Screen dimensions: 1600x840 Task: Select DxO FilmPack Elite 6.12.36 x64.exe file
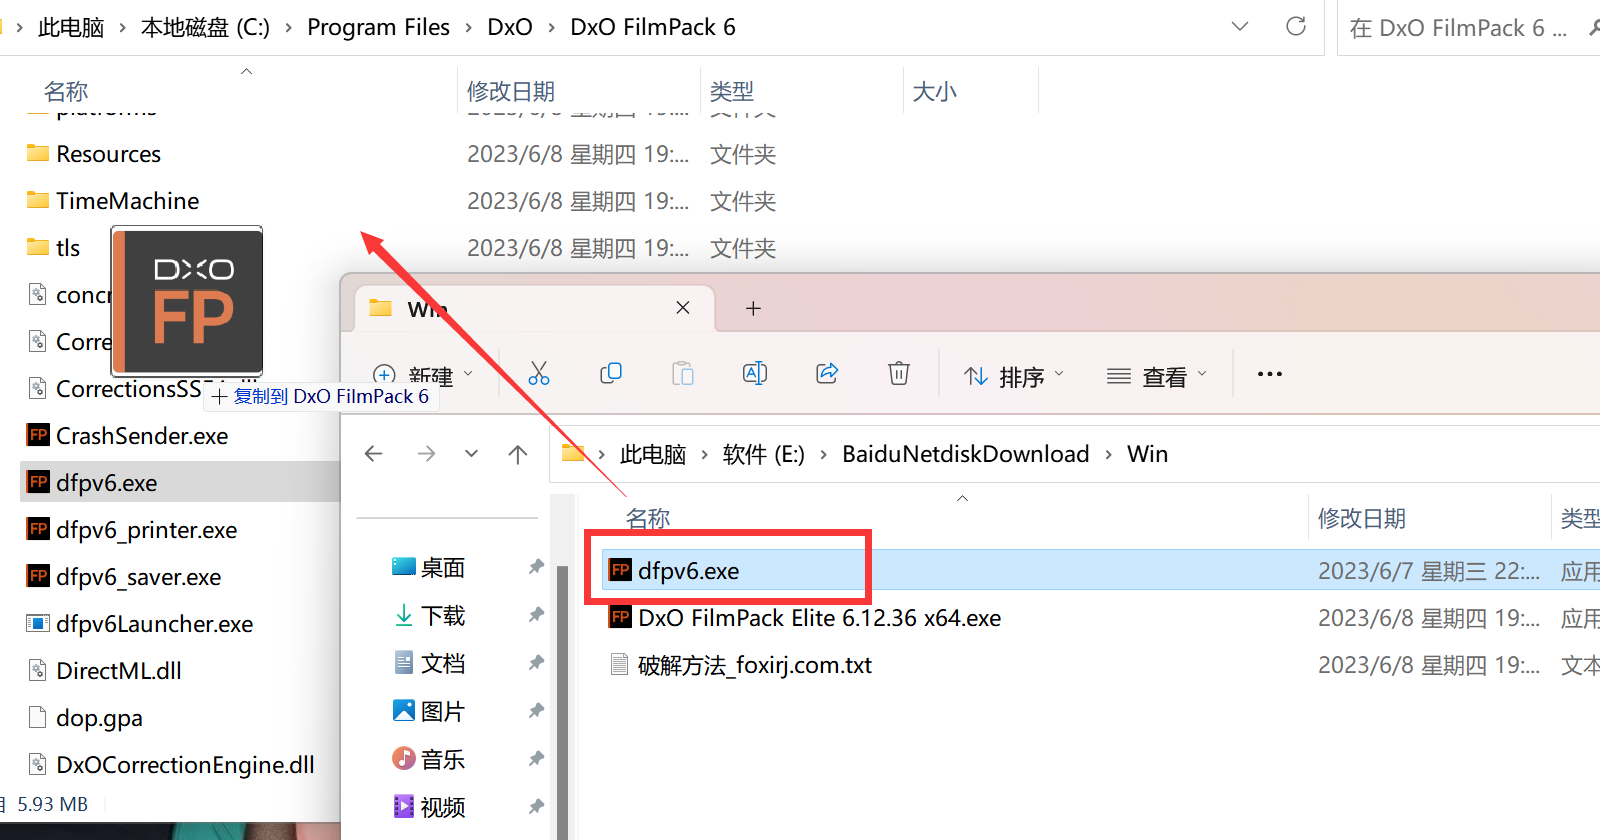[819, 618]
